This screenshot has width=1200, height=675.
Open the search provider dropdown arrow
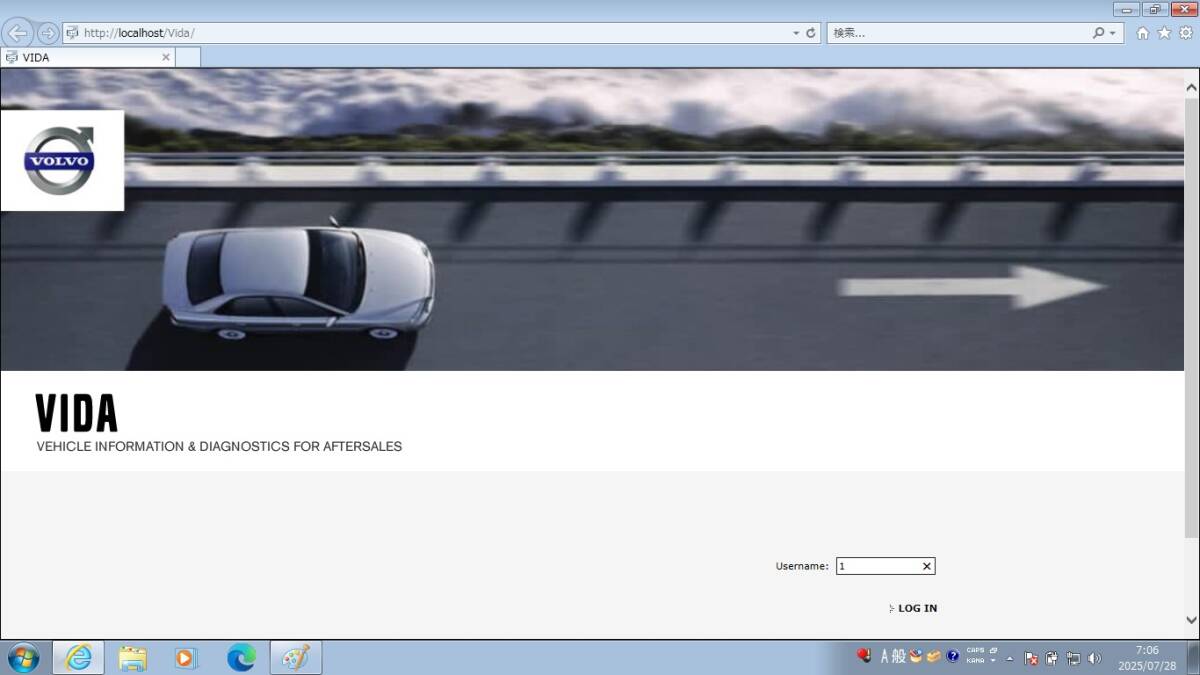click(x=1113, y=33)
